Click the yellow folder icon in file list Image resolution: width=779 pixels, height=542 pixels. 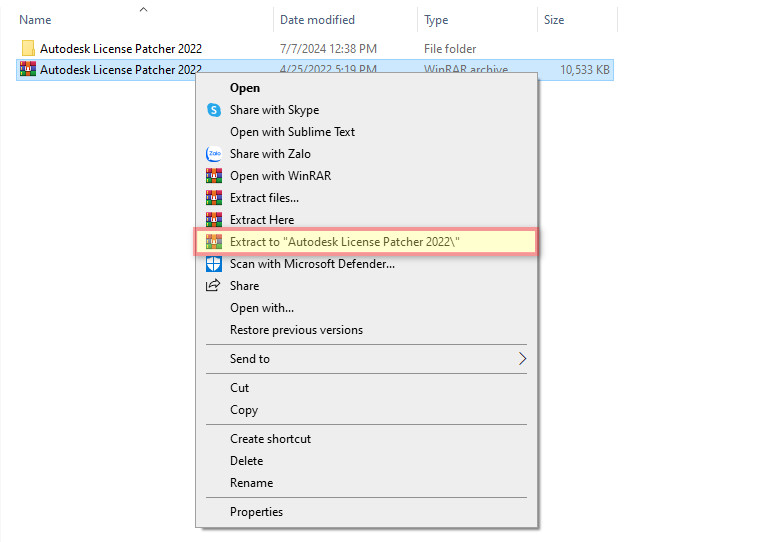click(x=28, y=49)
